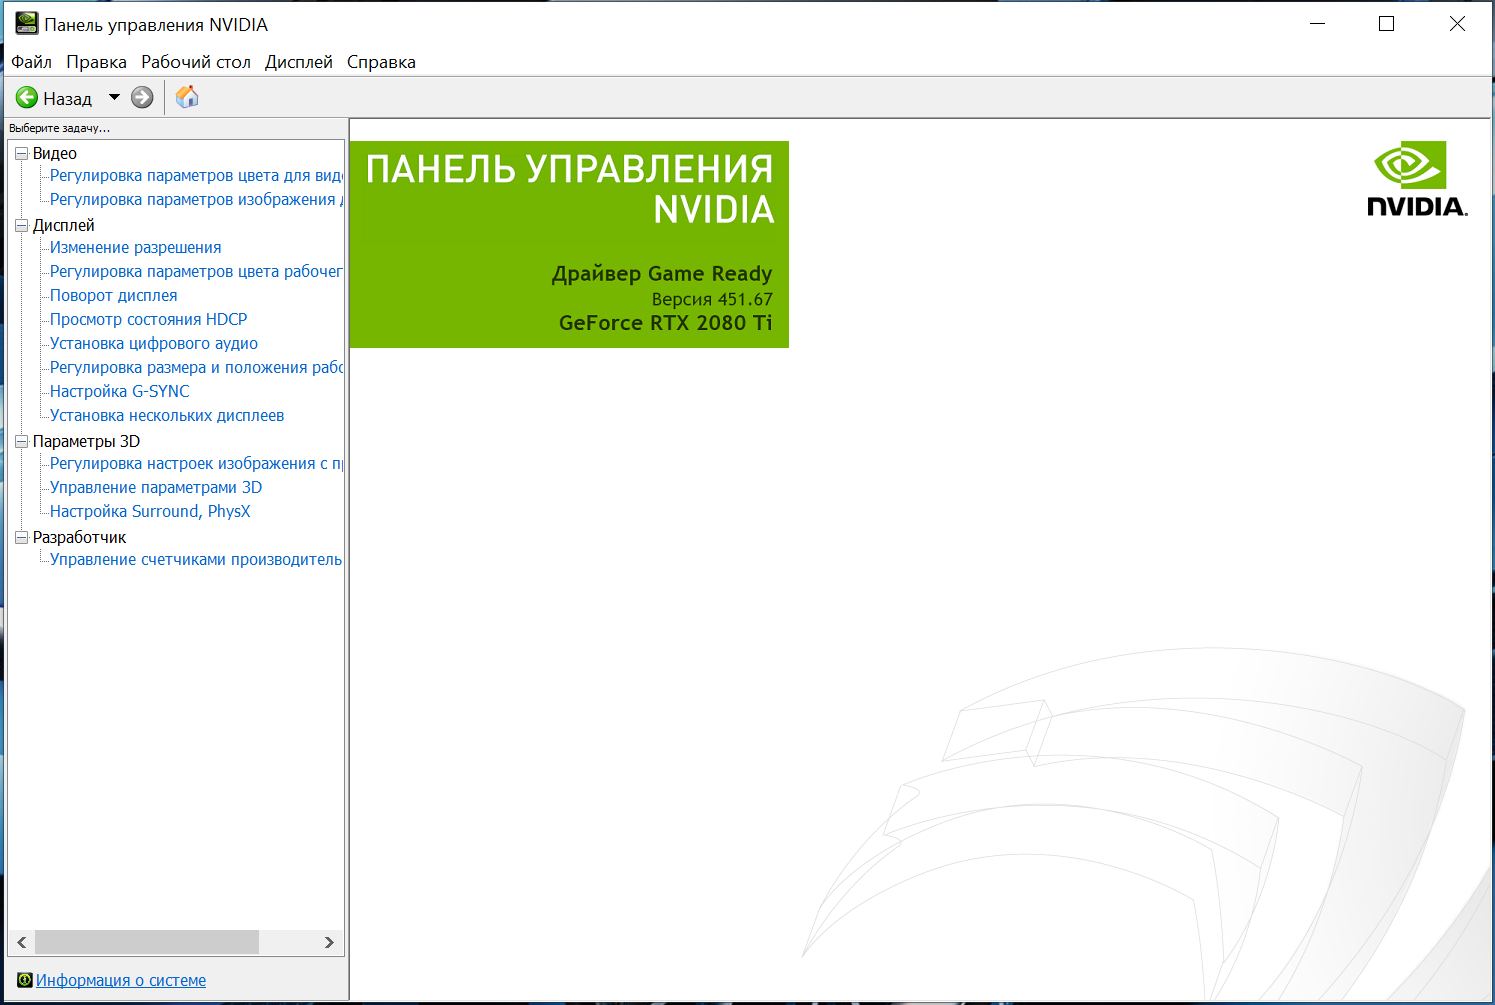This screenshot has width=1495, height=1005.
Task: Open the Файл menu
Action: 31,62
